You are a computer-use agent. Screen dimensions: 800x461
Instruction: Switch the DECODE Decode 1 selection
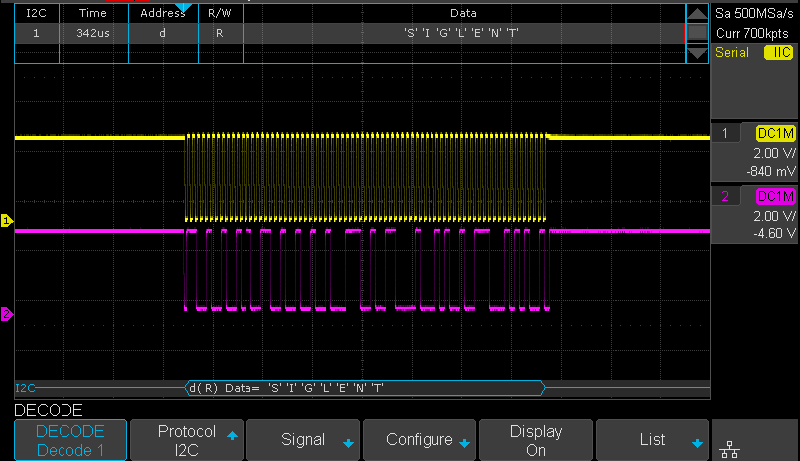point(71,440)
